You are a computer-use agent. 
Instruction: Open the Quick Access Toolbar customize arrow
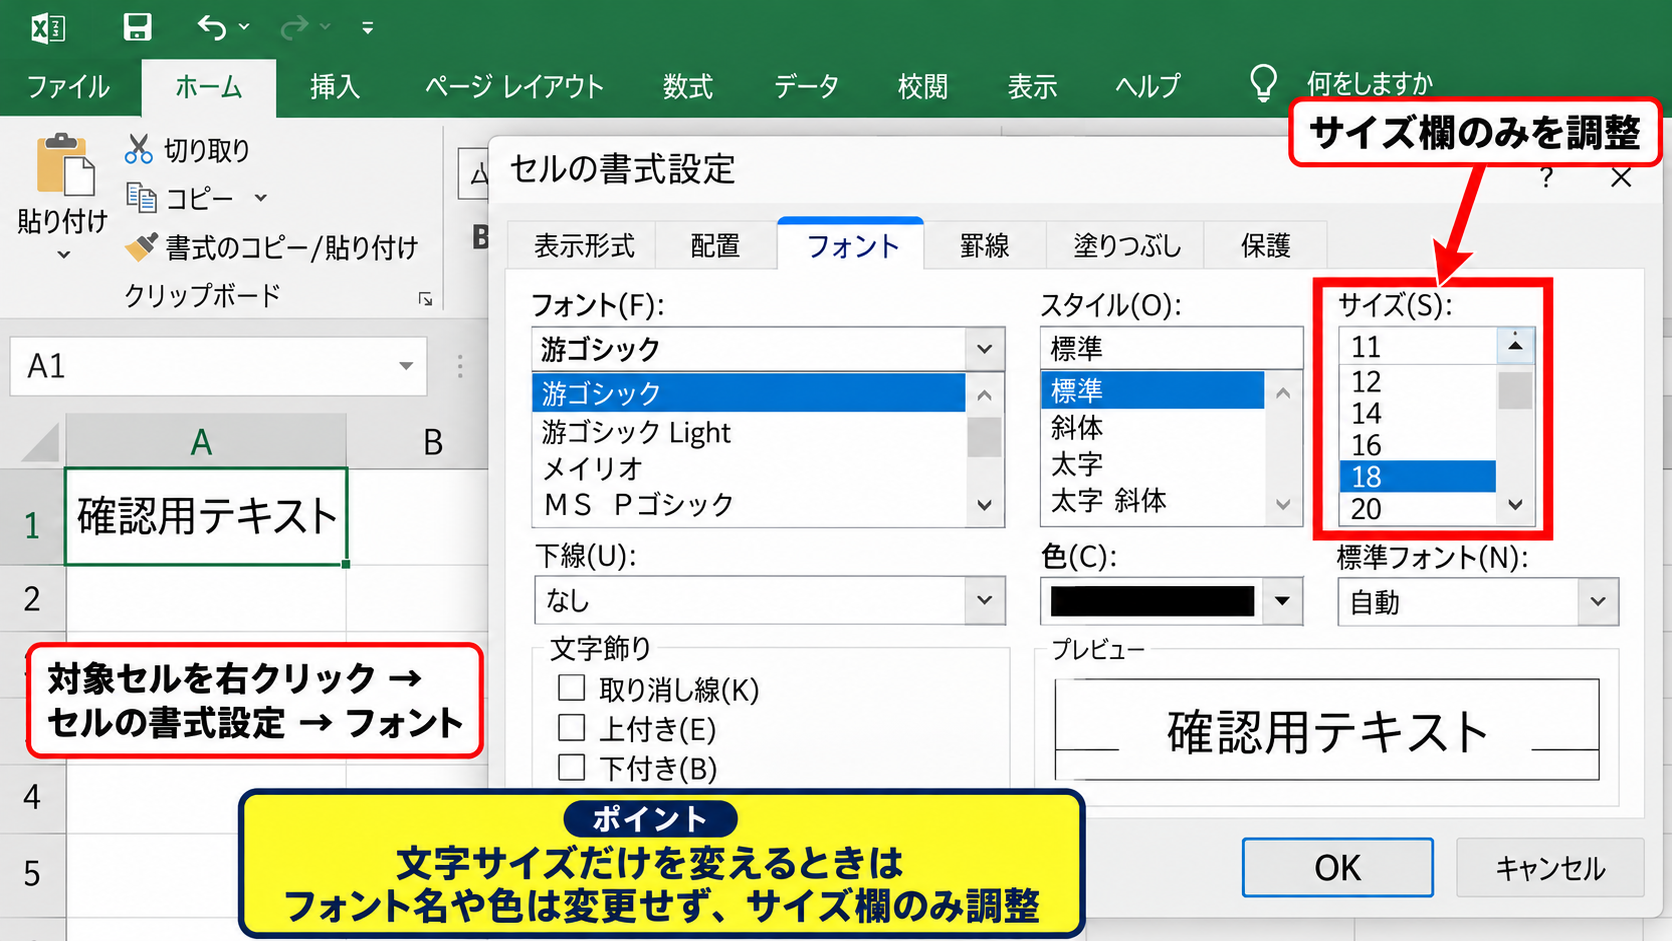coord(368,28)
